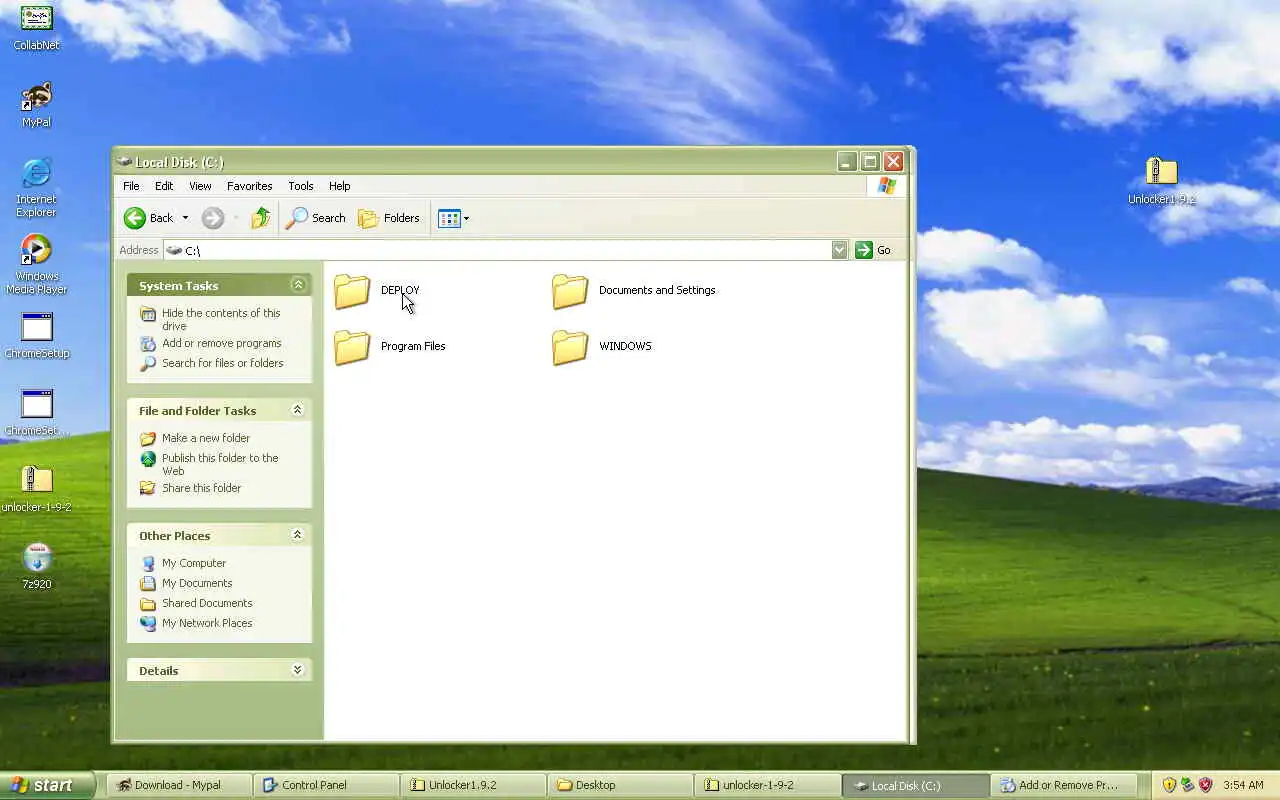
Task: Open the Favorites menu
Action: [249, 186]
